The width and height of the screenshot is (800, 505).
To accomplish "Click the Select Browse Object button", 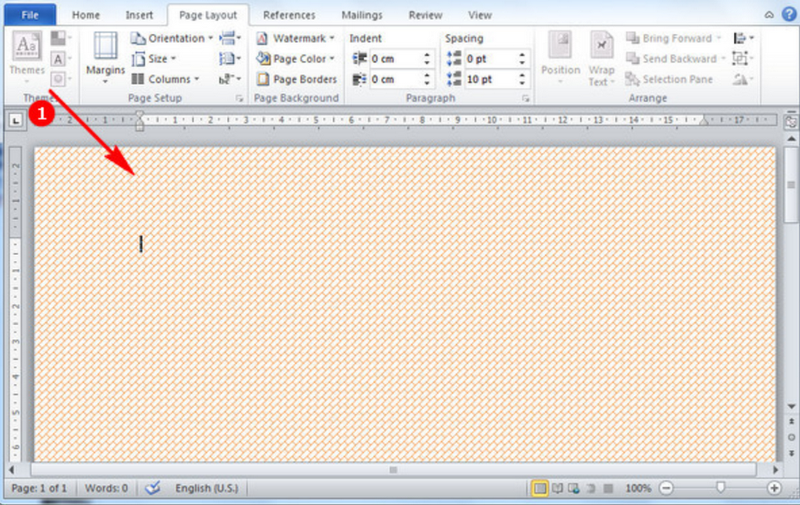I will tap(791, 437).
